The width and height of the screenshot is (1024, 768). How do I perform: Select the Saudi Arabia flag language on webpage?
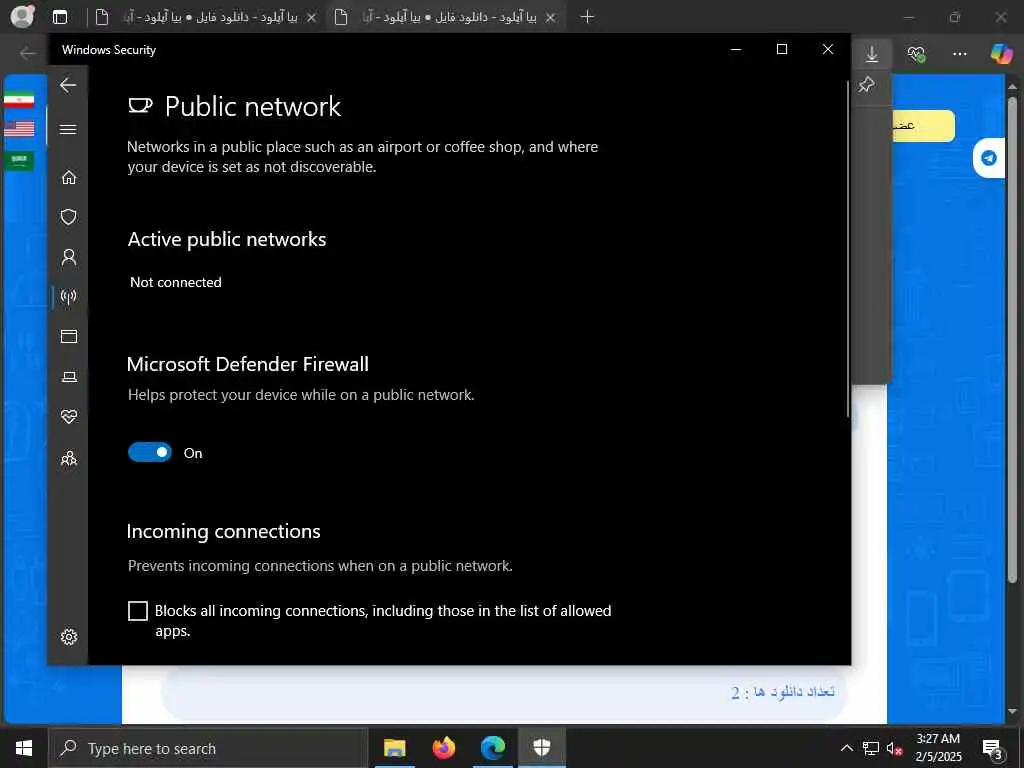[x=19, y=160]
